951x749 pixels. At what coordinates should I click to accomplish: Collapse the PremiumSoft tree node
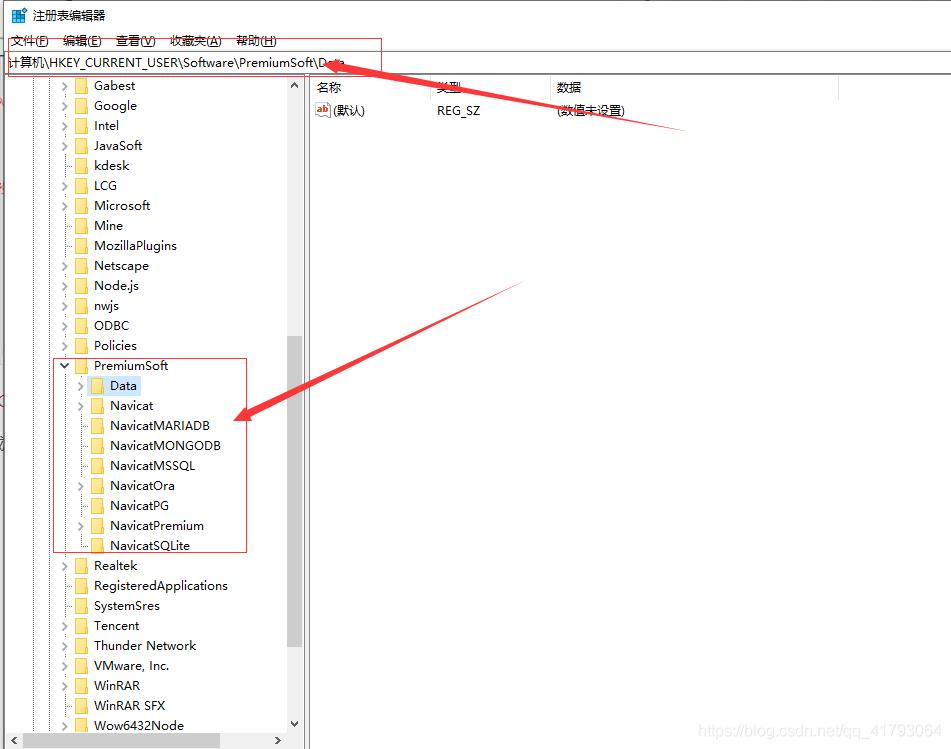pyautogui.click(x=65, y=366)
